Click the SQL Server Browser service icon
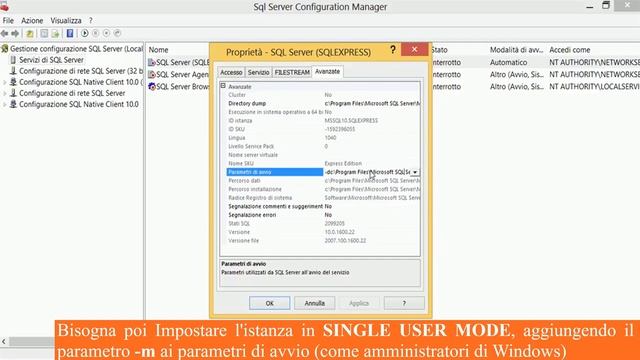Image resolution: width=640 pixels, height=360 pixels. click(152, 87)
